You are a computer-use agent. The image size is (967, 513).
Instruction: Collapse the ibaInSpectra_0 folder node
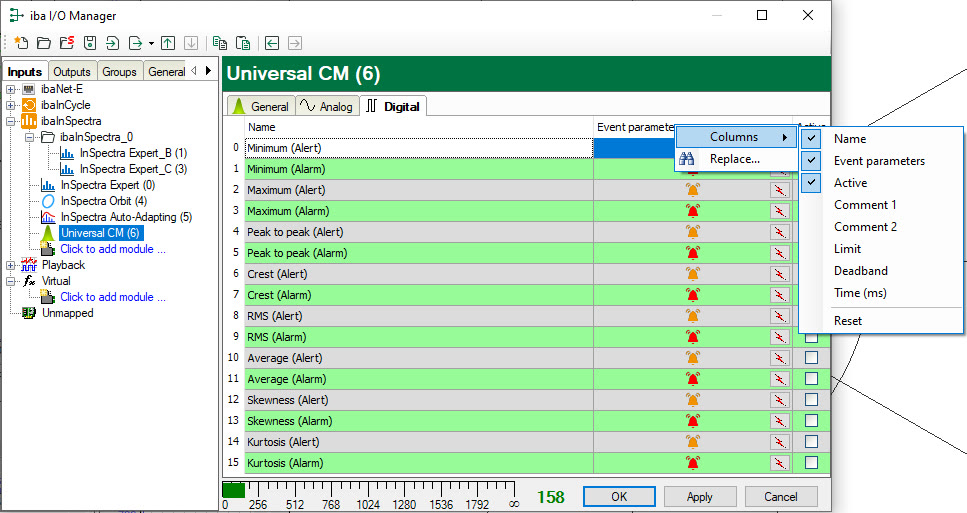point(30,137)
